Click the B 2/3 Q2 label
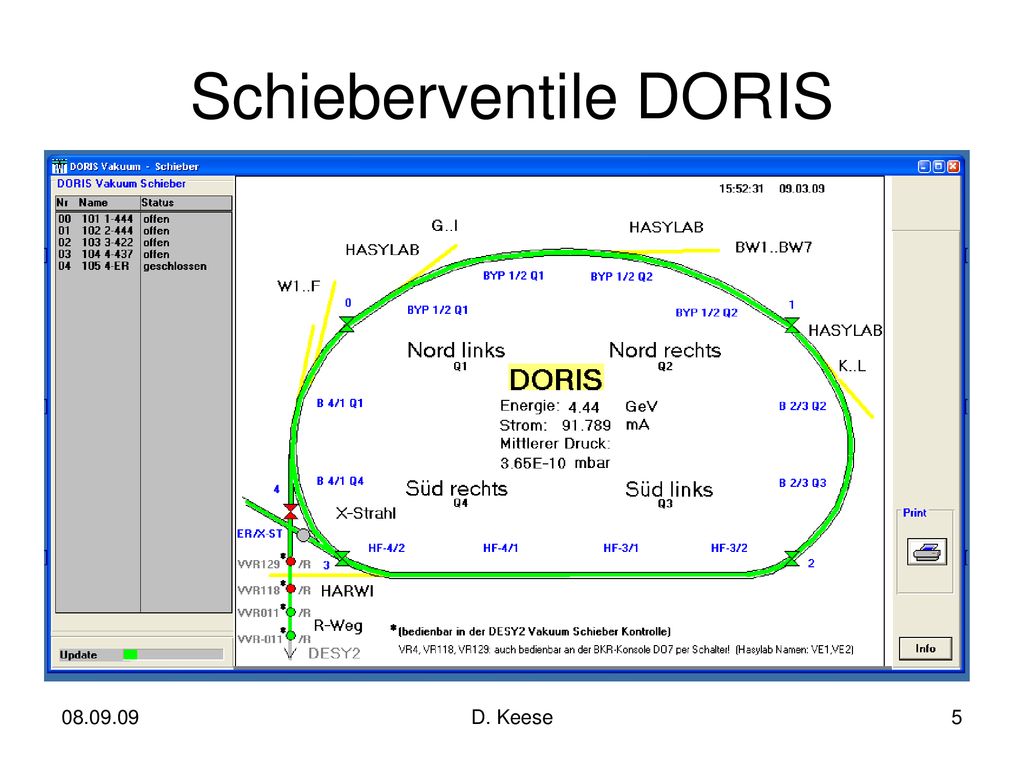The height and width of the screenshot is (768, 1024). tap(803, 406)
